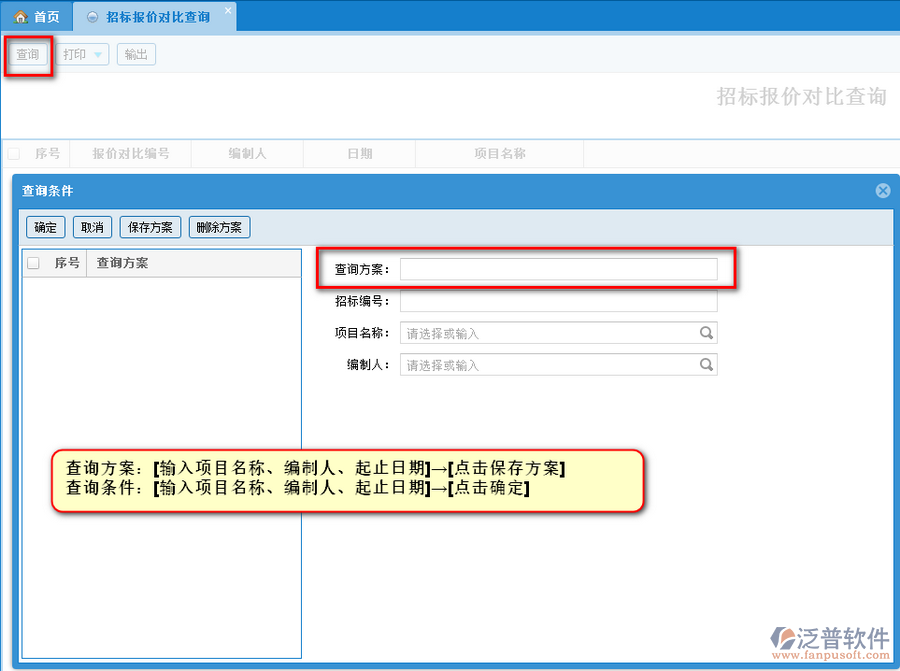Screen dimensions: 900x671
Task: Click the 删除方案 button
Action: click(x=219, y=227)
